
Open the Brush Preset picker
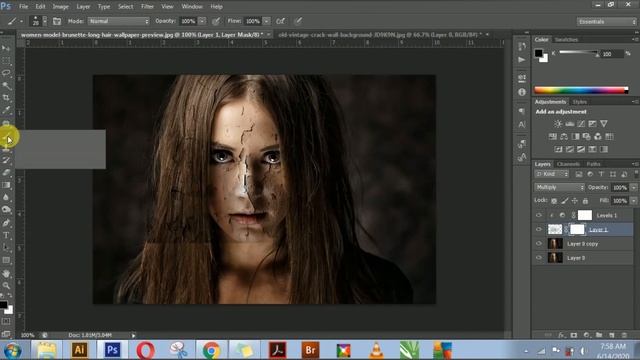click(39, 21)
